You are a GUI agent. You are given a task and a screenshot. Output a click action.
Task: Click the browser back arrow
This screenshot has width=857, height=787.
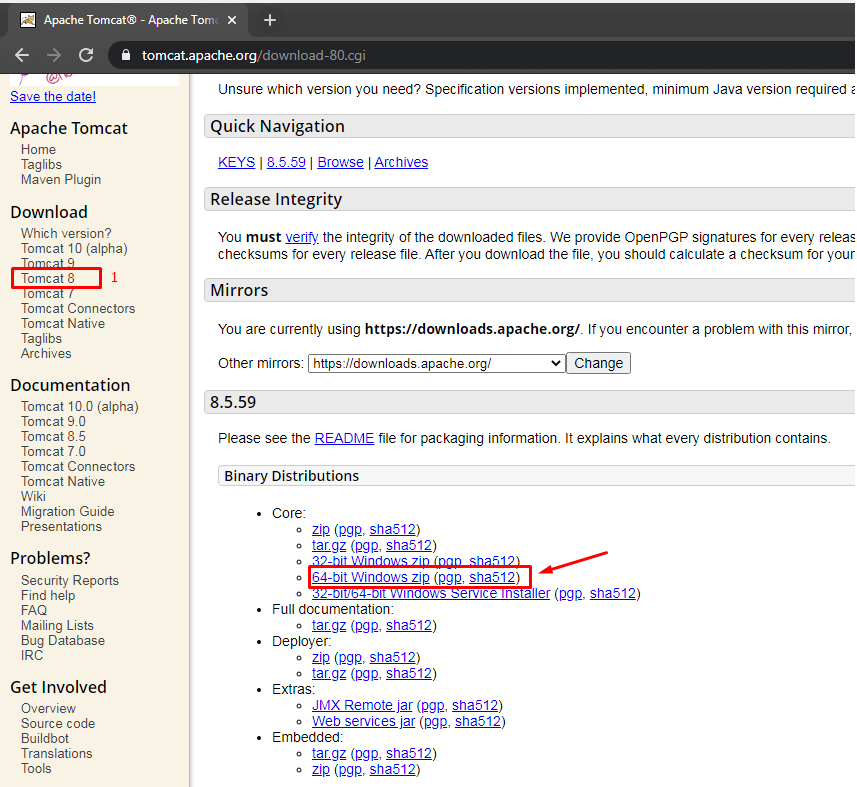point(22,55)
